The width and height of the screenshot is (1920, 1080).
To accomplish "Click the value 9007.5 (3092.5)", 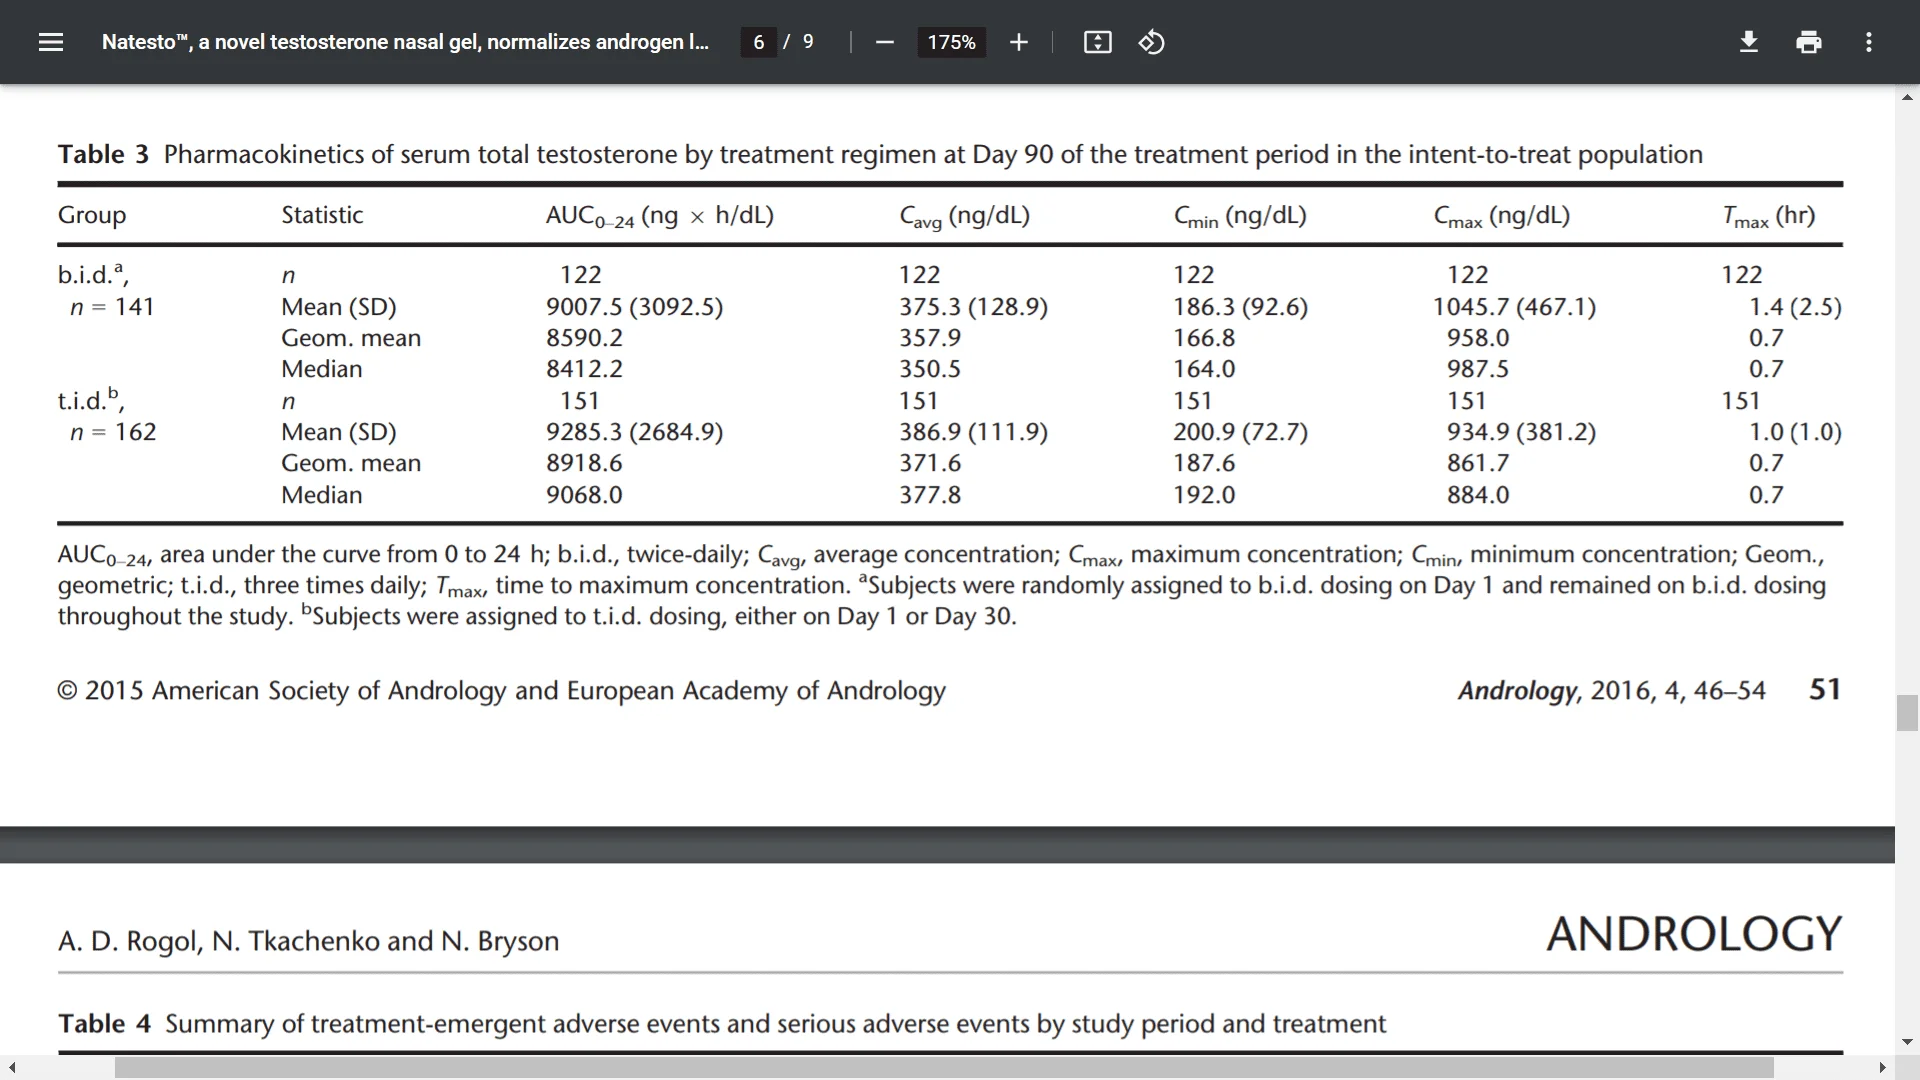I will tap(634, 307).
